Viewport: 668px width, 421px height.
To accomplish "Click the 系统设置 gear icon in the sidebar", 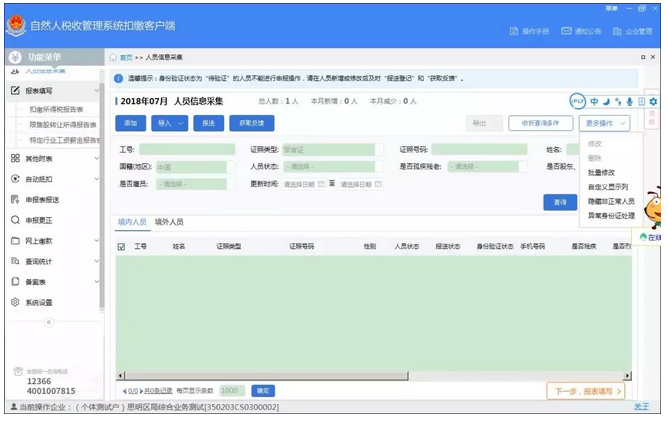I will 15,302.
